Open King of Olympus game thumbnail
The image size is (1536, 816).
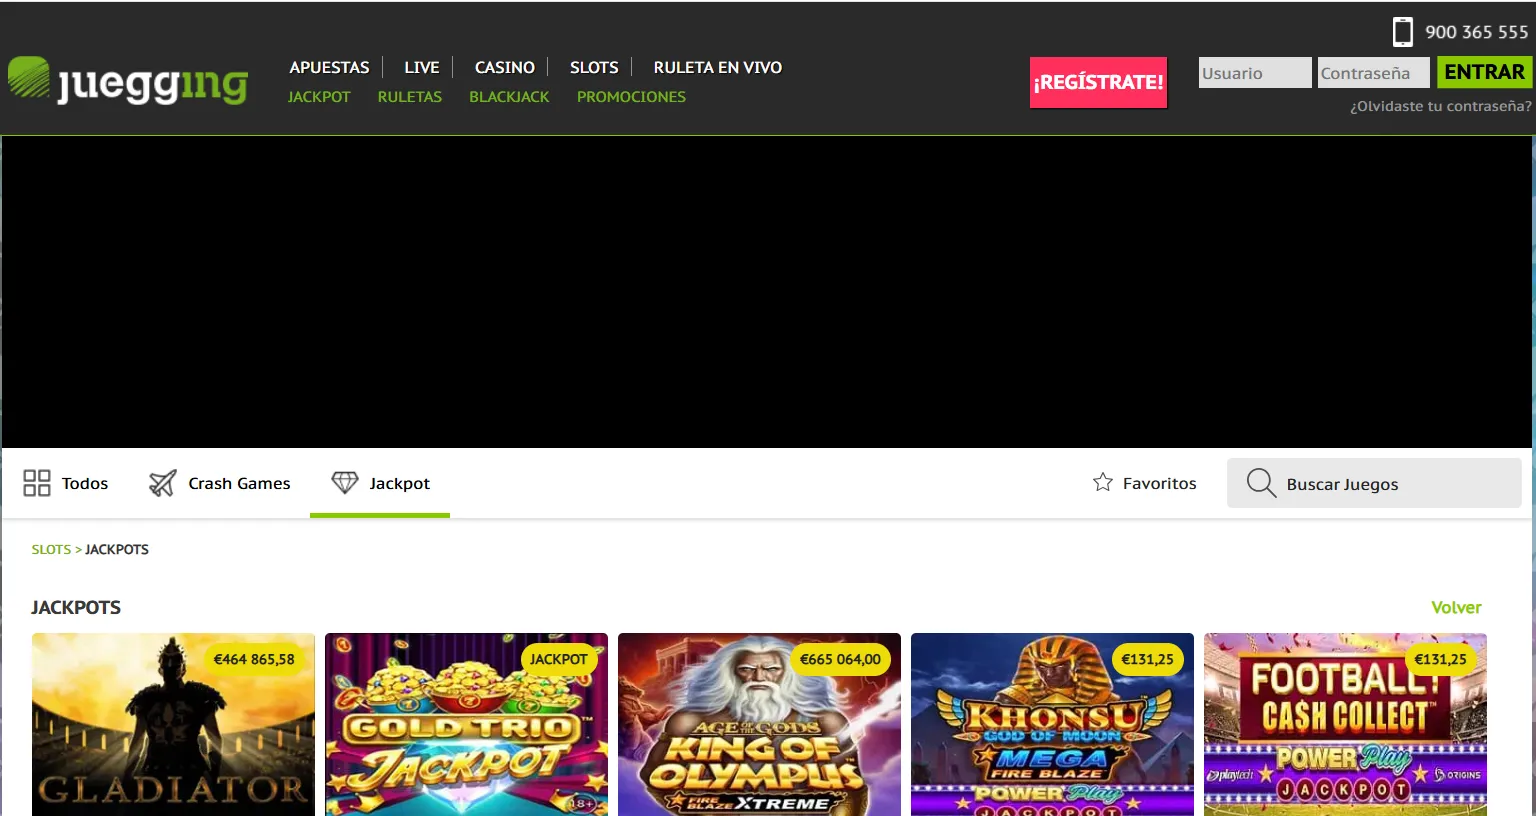click(x=759, y=724)
